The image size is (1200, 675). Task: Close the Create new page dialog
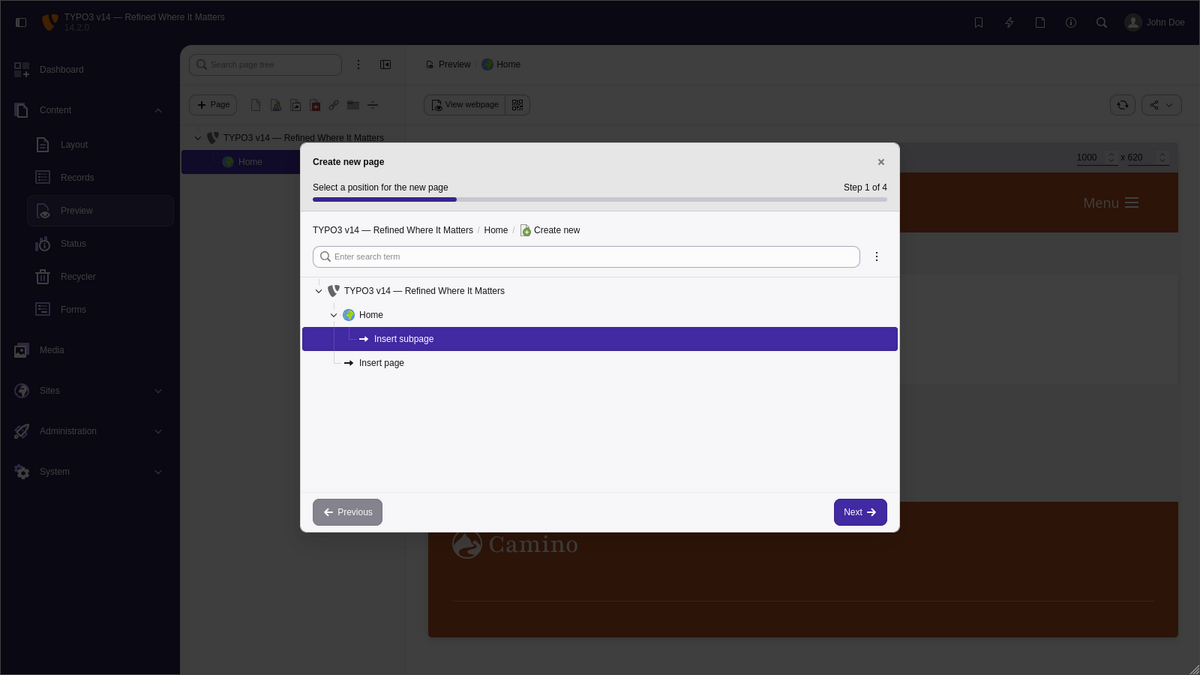881,162
